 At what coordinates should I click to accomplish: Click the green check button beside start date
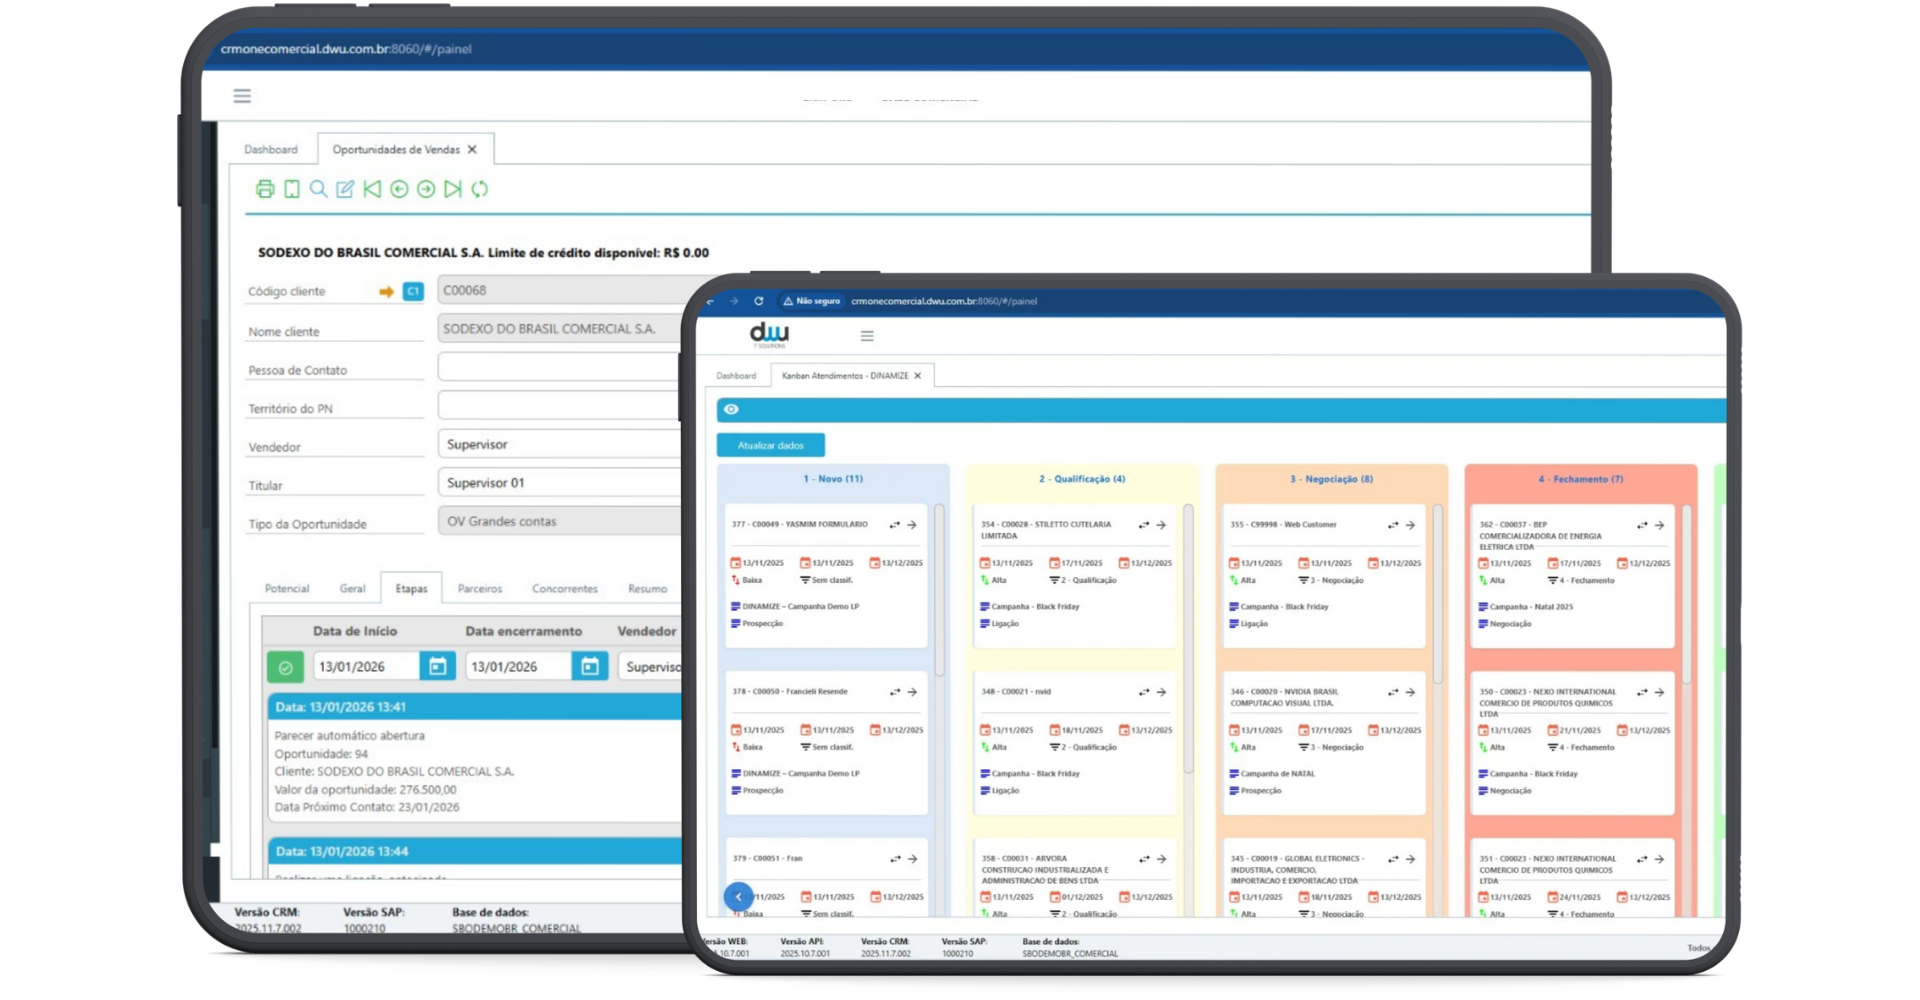pos(285,667)
